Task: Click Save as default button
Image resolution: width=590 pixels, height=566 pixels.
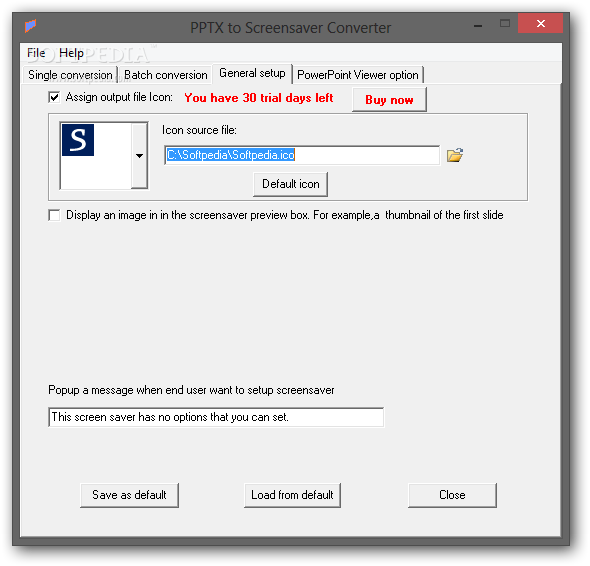Action: [129, 495]
